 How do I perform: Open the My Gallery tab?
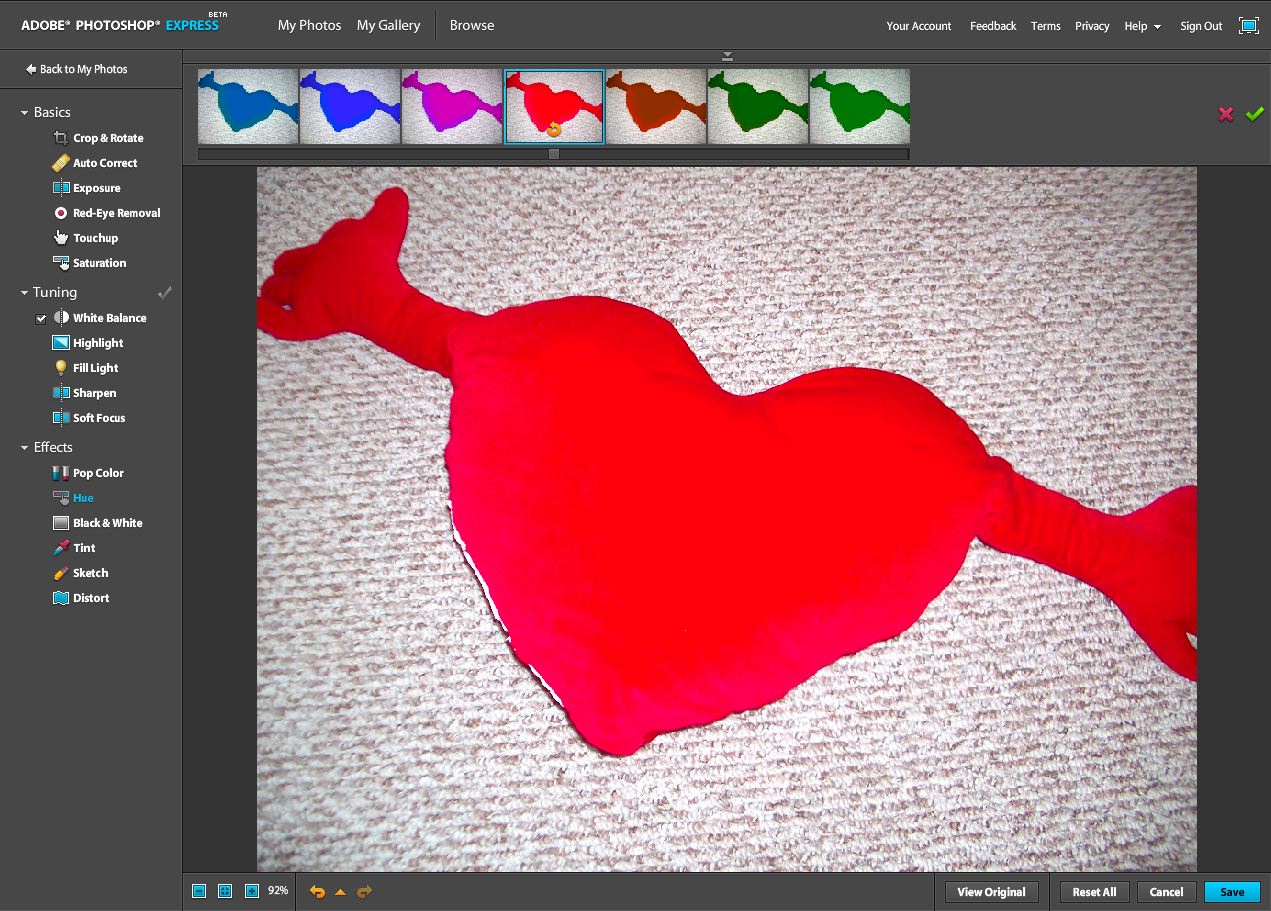click(x=388, y=25)
